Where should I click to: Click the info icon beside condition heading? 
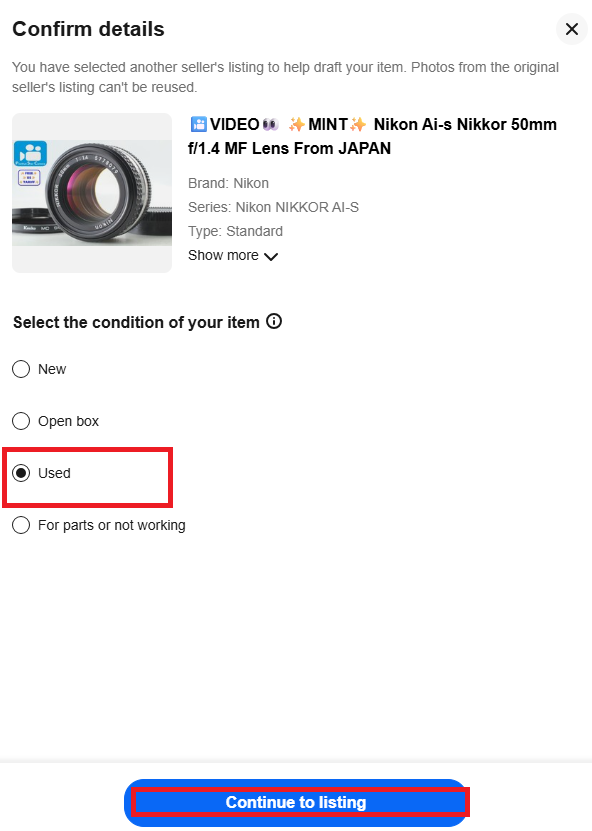click(x=274, y=321)
